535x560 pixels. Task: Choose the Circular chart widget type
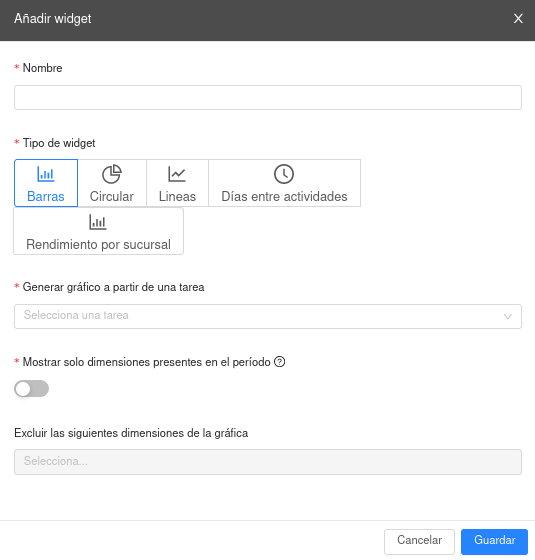point(112,183)
